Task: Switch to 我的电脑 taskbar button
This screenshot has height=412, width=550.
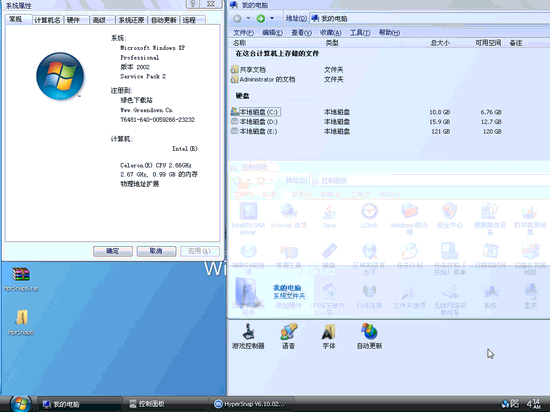Action: [79, 404]
